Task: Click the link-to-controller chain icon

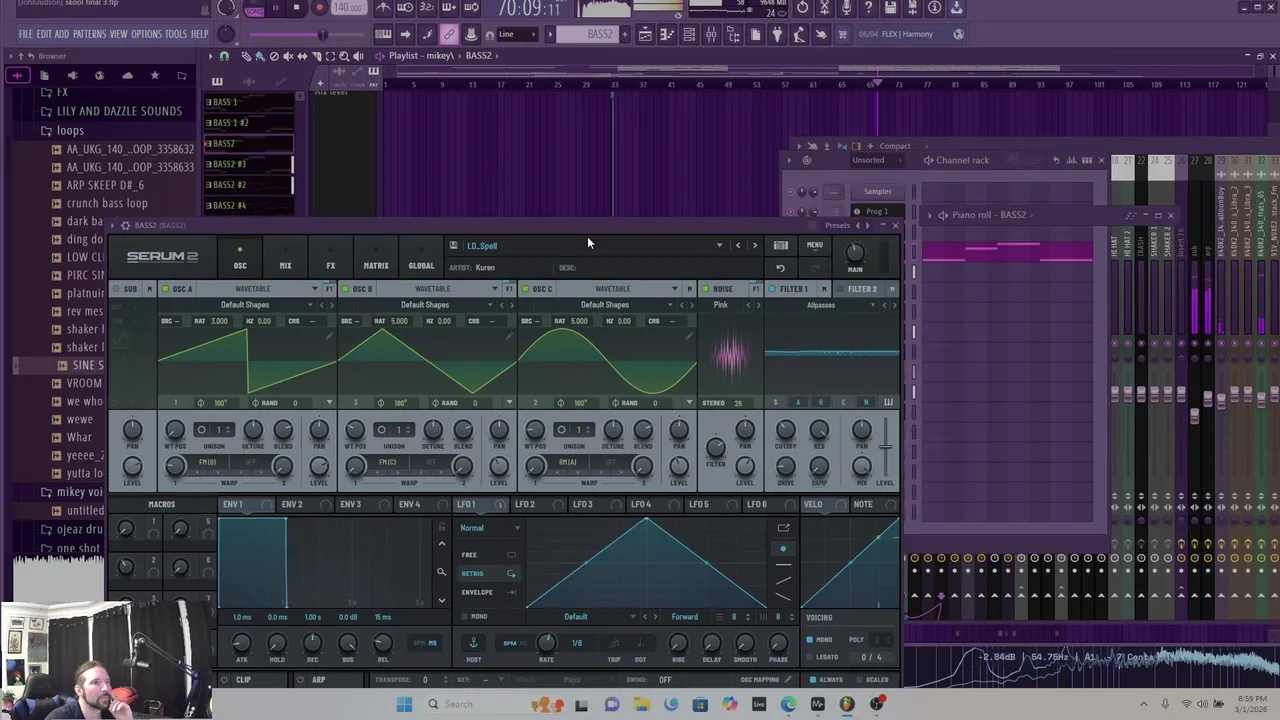Action: click(449, 35)
